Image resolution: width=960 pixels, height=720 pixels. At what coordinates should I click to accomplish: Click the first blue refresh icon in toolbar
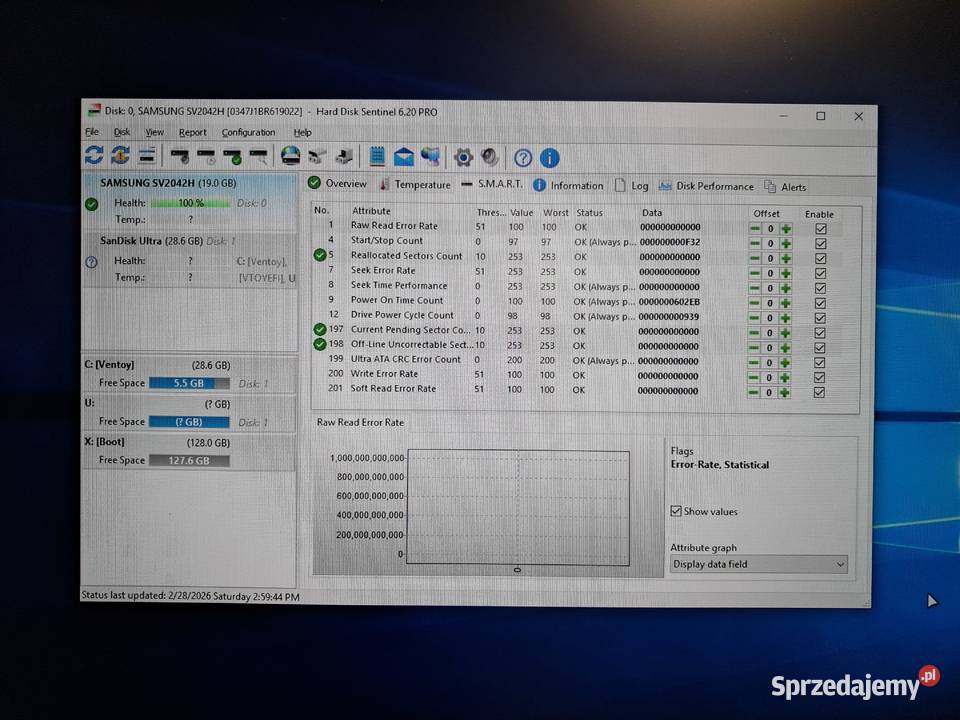click(94, 156)
